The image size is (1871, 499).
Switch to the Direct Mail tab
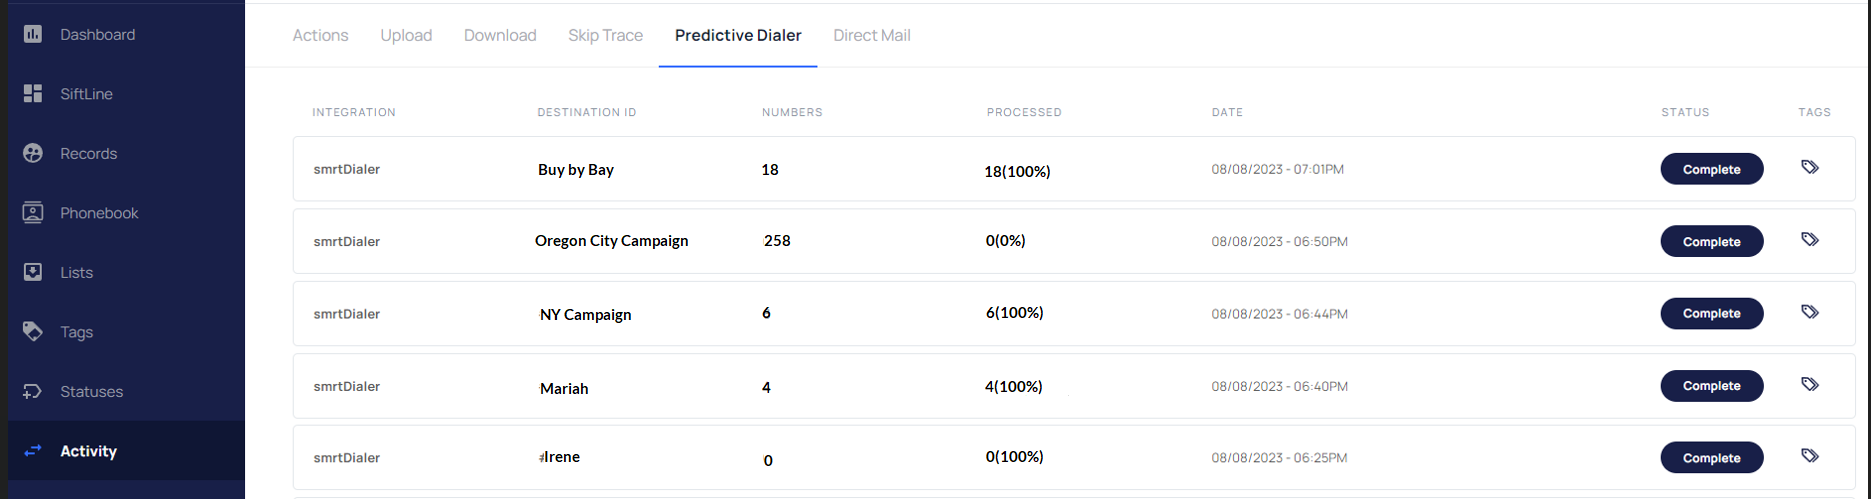tap(871, 35)
